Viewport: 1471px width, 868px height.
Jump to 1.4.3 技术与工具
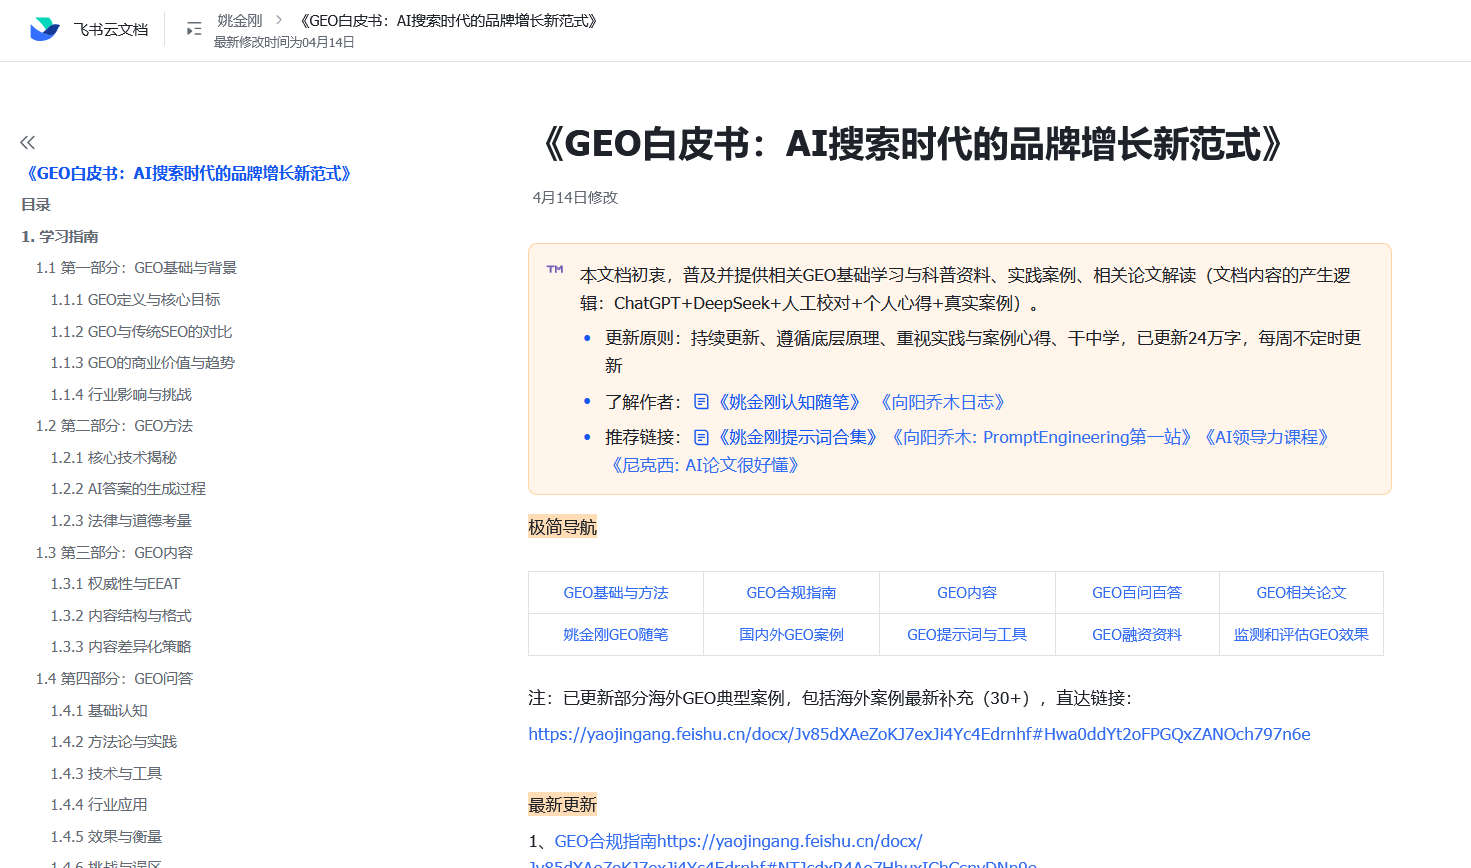106,774
